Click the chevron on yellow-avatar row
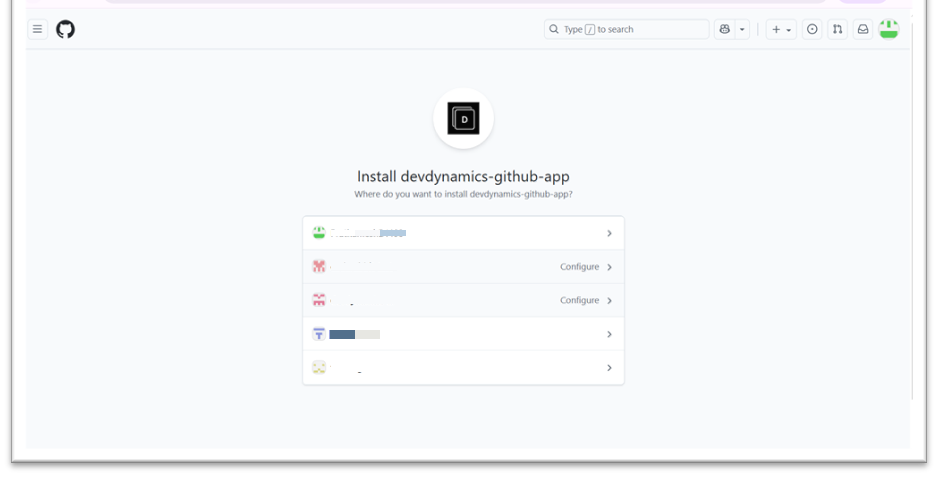938x477 pixels. pyautogui.click(x=609, y=367)
